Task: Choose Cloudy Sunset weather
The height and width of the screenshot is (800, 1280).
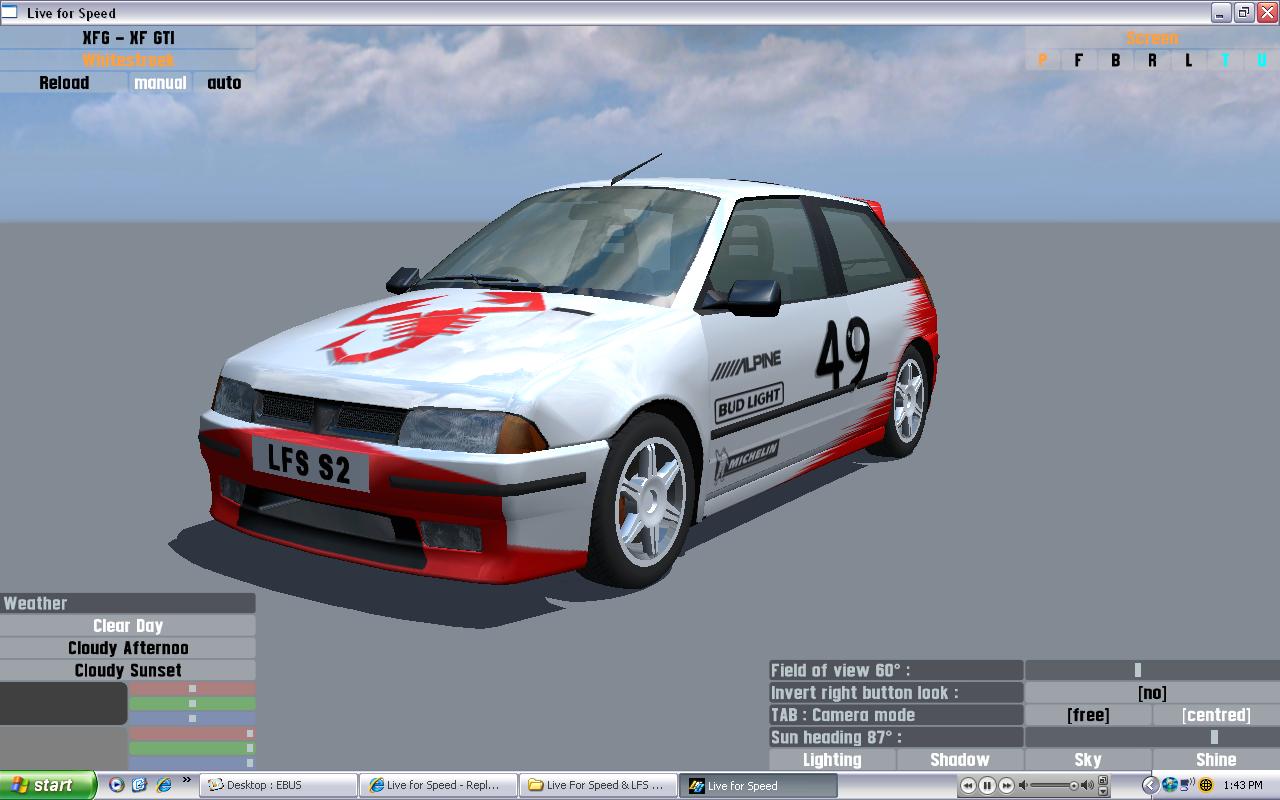Action: point(128,670)
